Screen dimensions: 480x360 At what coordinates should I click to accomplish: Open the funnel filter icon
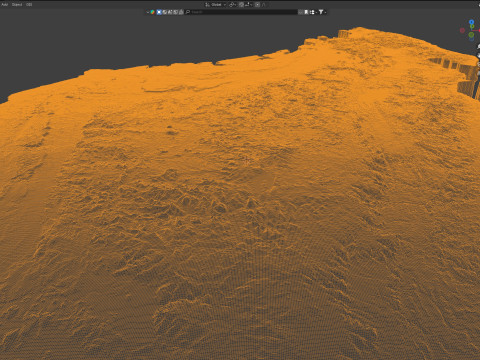tap(321, 12)
